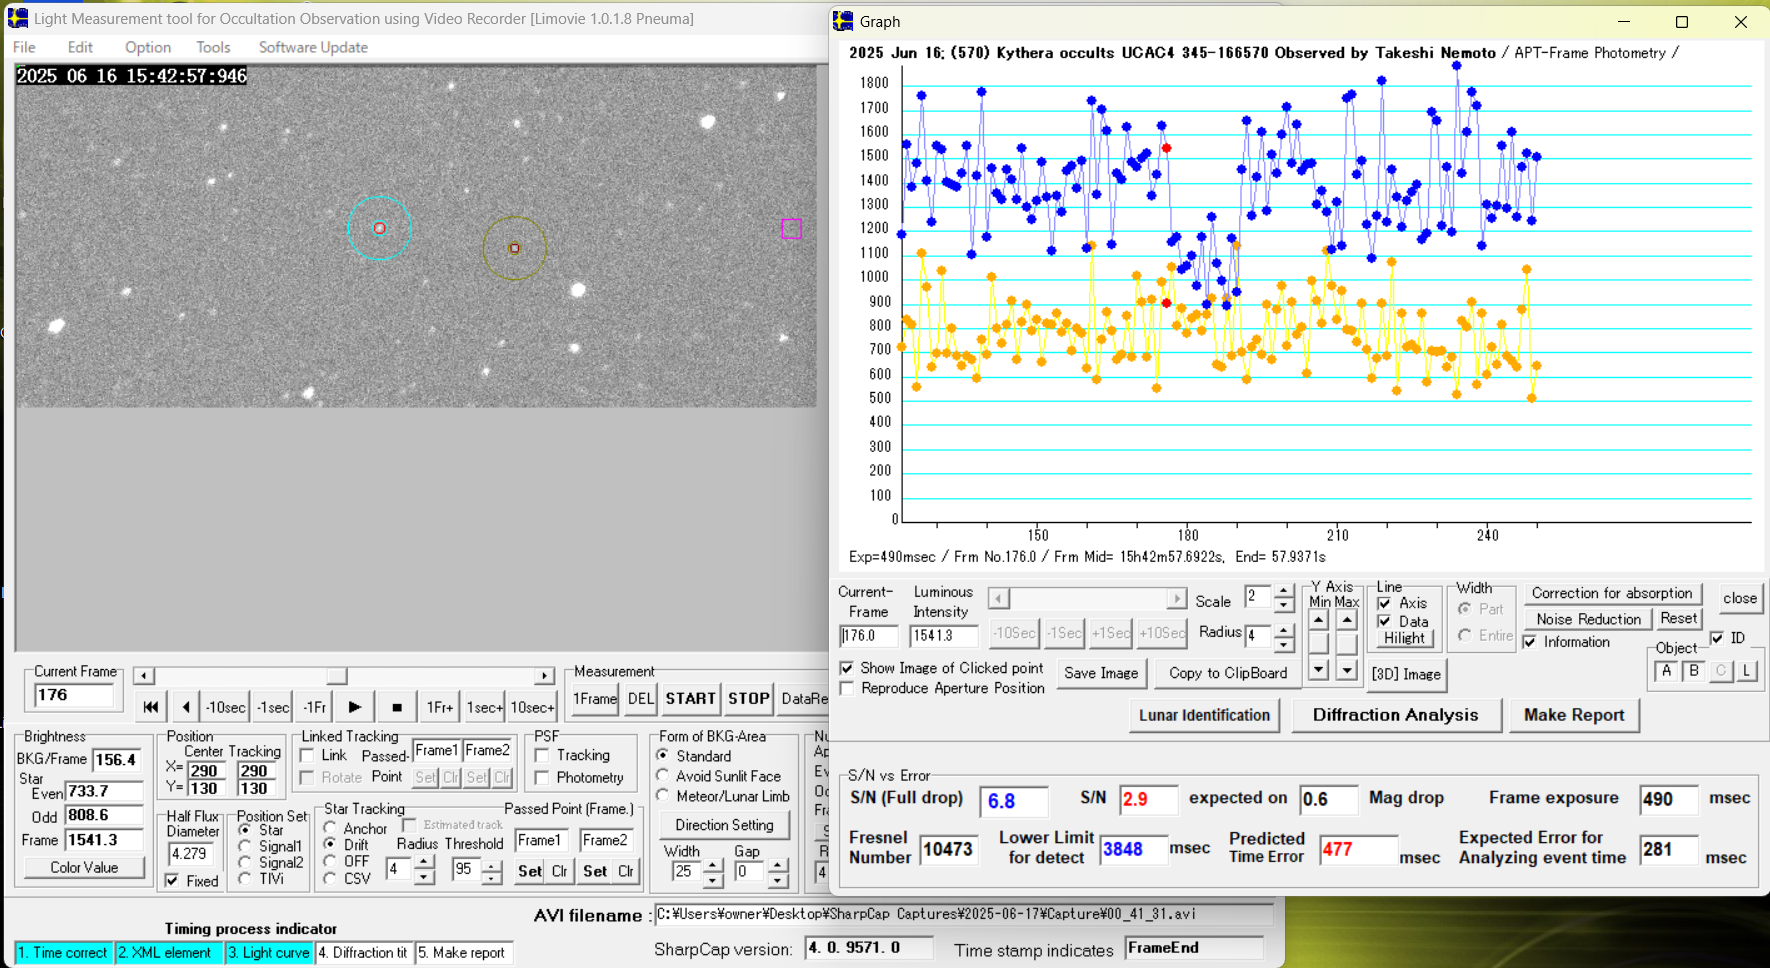1770x968 pixels.
Task: Click the stop playback square icon
Action: point(397,707)
